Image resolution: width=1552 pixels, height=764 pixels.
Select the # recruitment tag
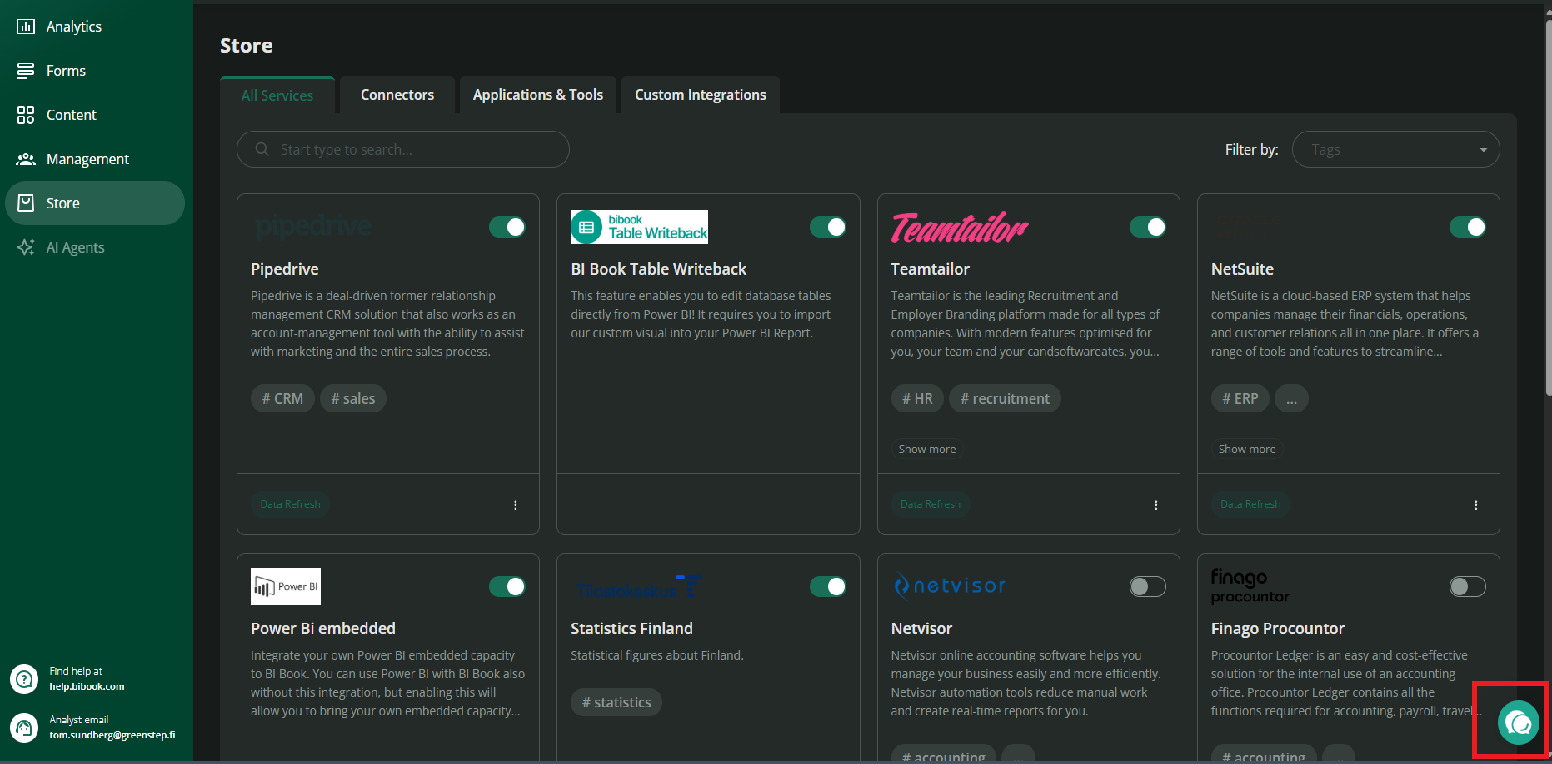[x=1005, y=398]
